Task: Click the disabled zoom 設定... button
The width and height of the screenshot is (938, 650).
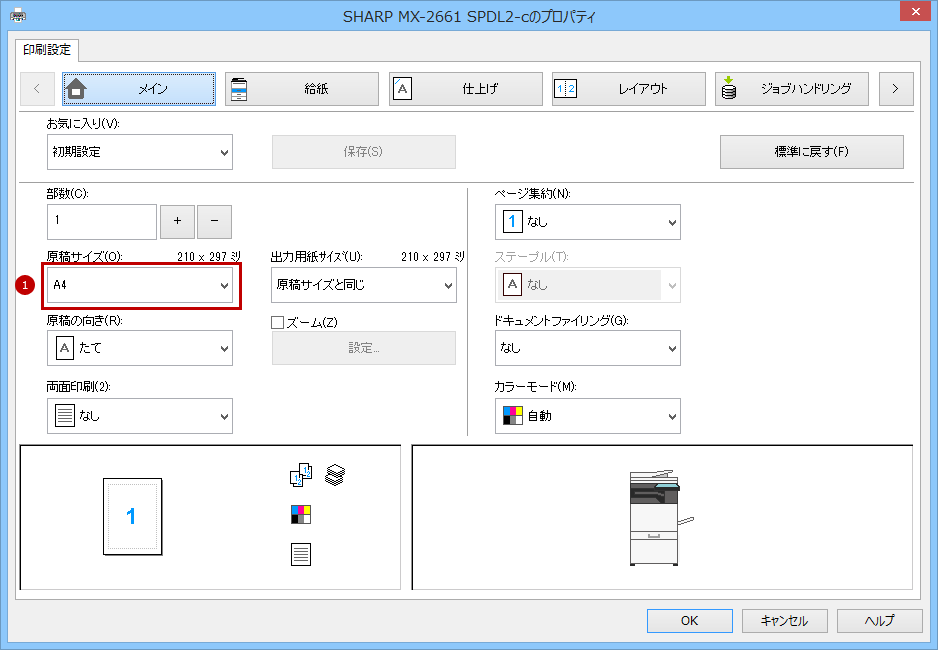Action: (x=364, y=348)
